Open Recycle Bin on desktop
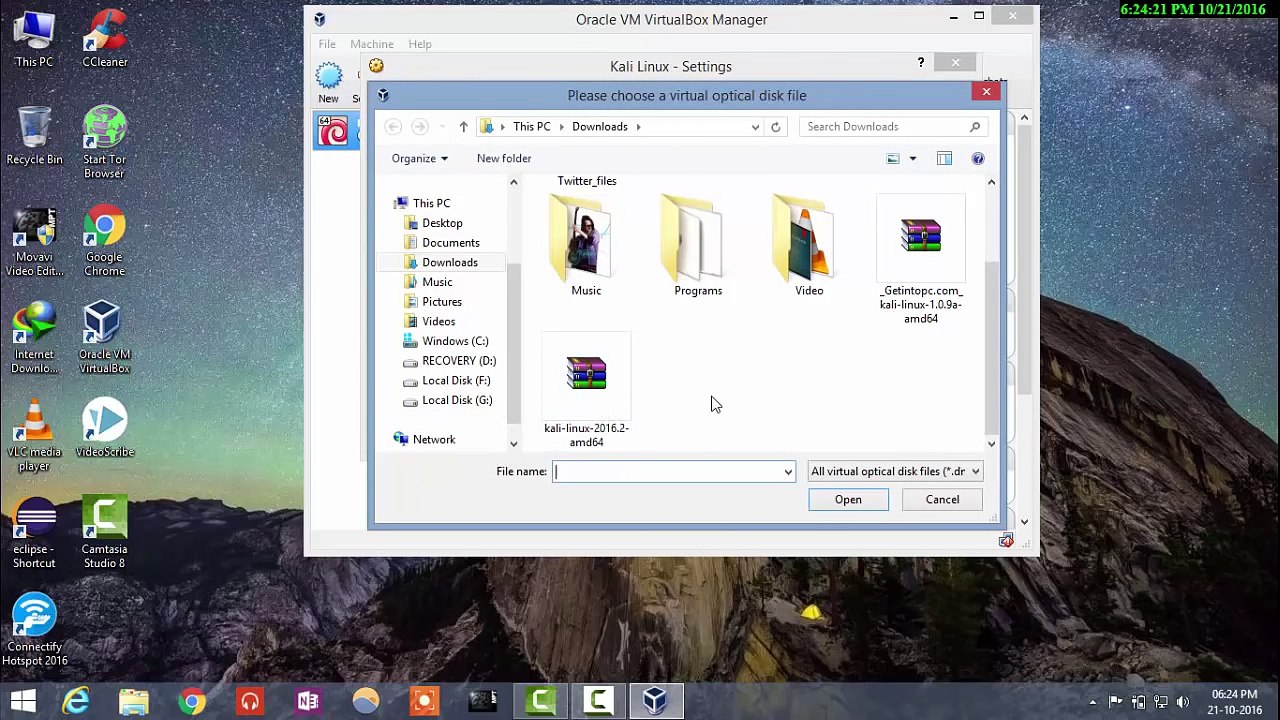 coord(34,136)
